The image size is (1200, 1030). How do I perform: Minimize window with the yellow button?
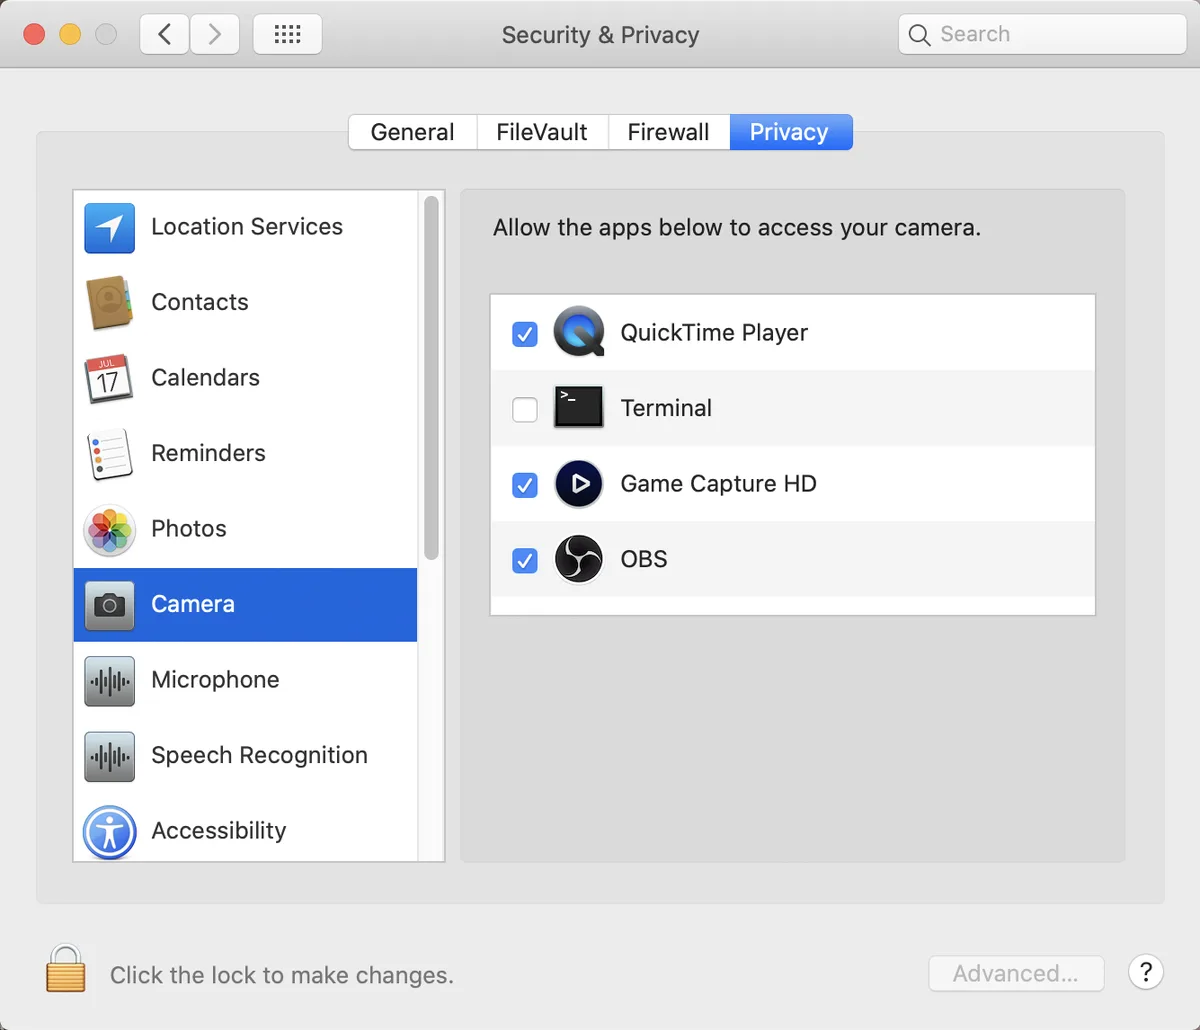coord(70,35)
